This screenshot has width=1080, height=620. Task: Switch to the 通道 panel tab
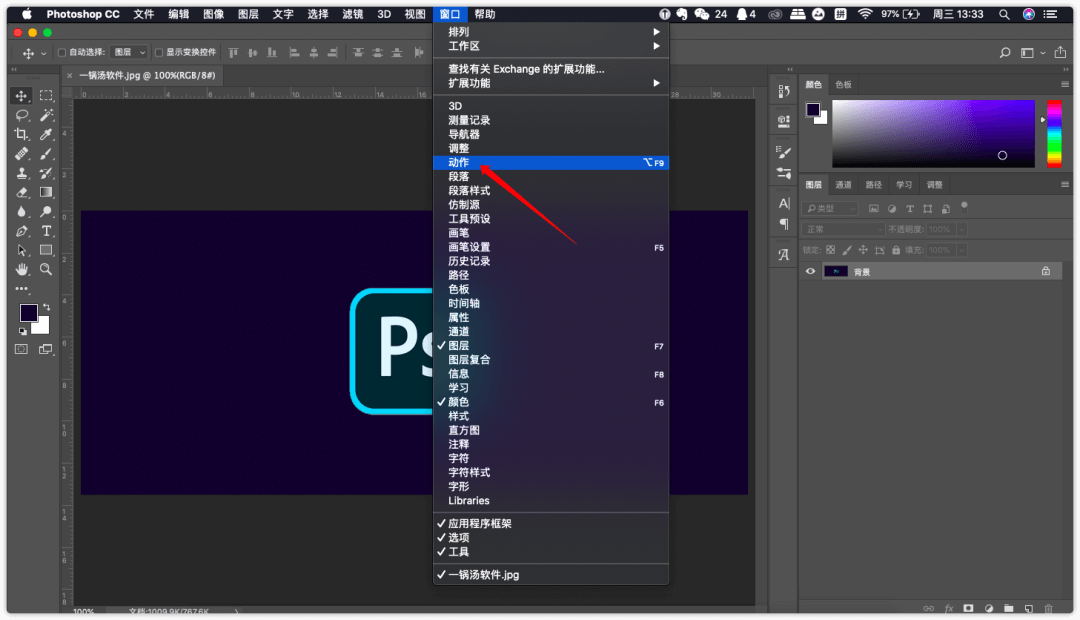pos(843,185)
